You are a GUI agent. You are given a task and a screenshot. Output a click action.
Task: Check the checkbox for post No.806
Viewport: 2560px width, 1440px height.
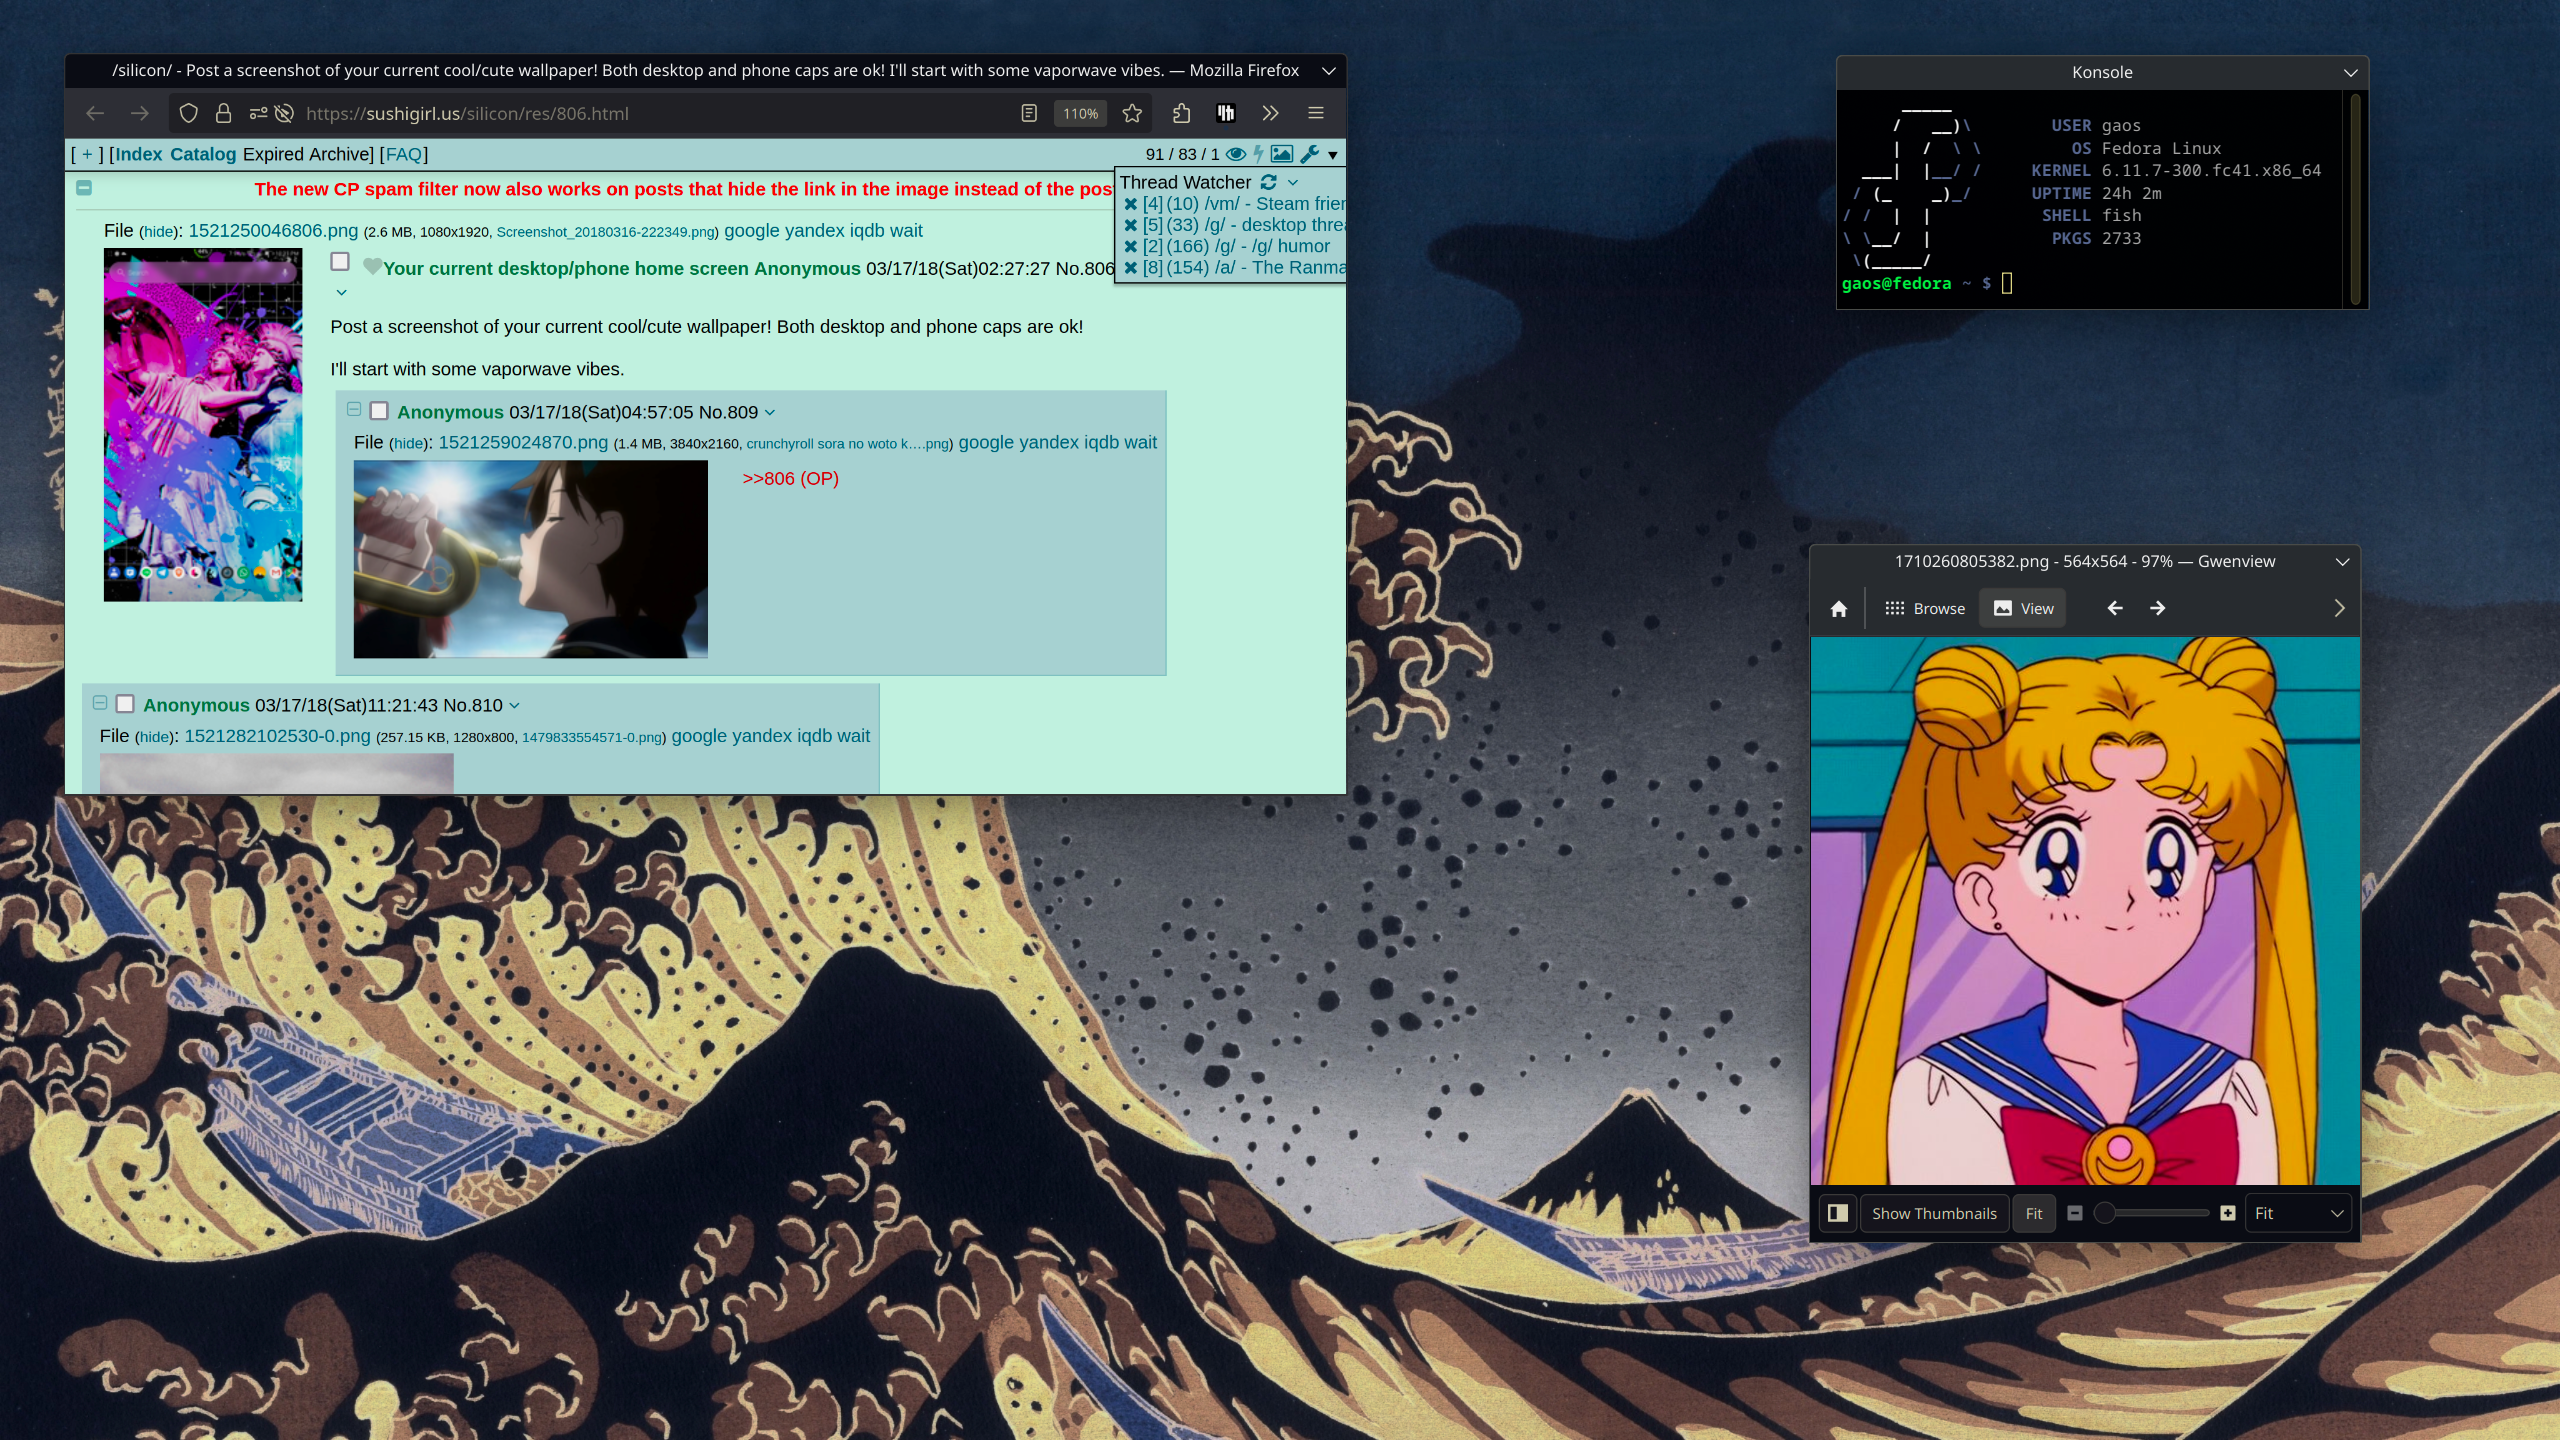(x=340, y=262)
